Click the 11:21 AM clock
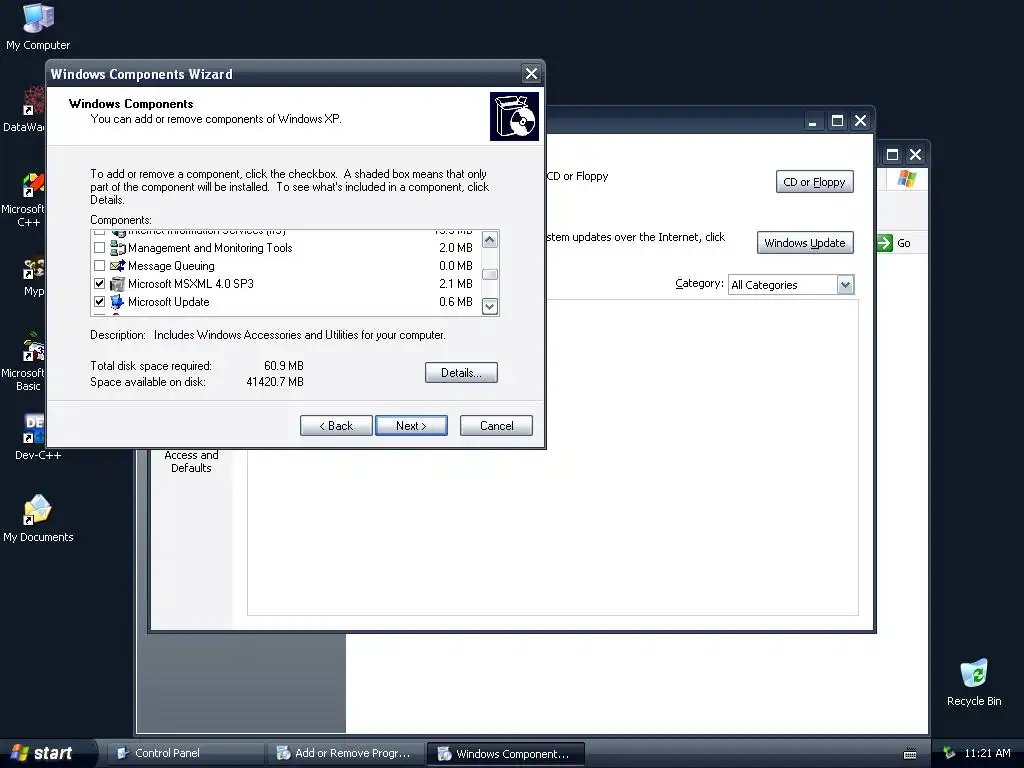 pyautogui.click(x=987, y=753)
